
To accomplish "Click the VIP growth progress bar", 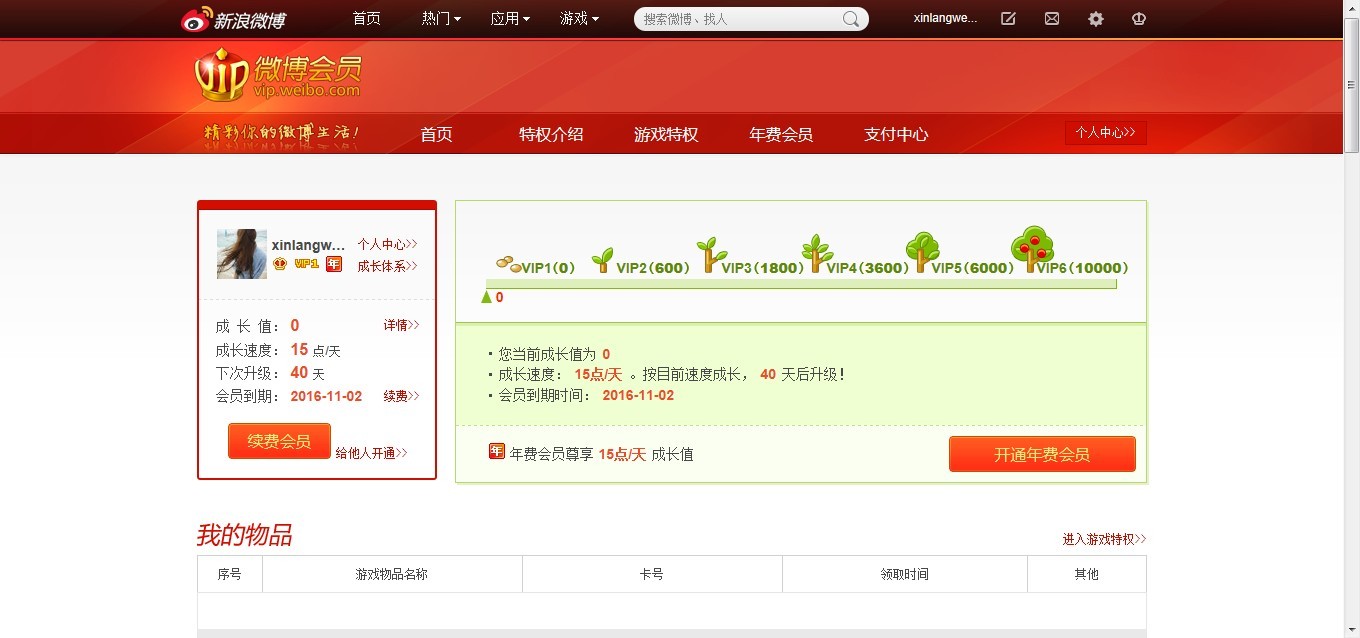I will 801,284.
